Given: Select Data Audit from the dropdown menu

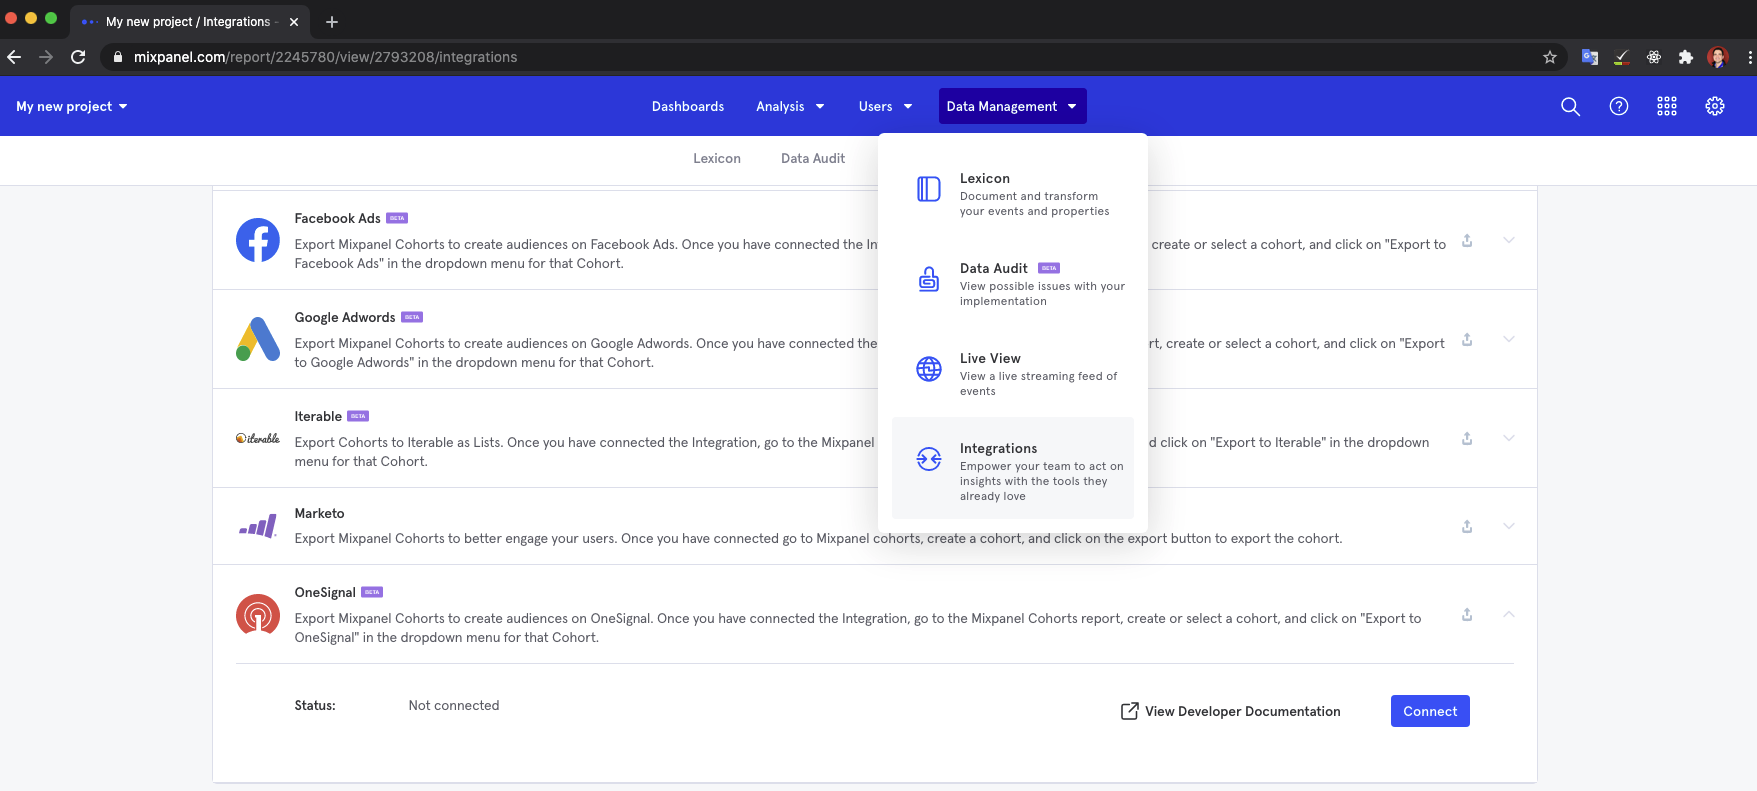Looking at the screenshot, I should tap(1012, 284).
